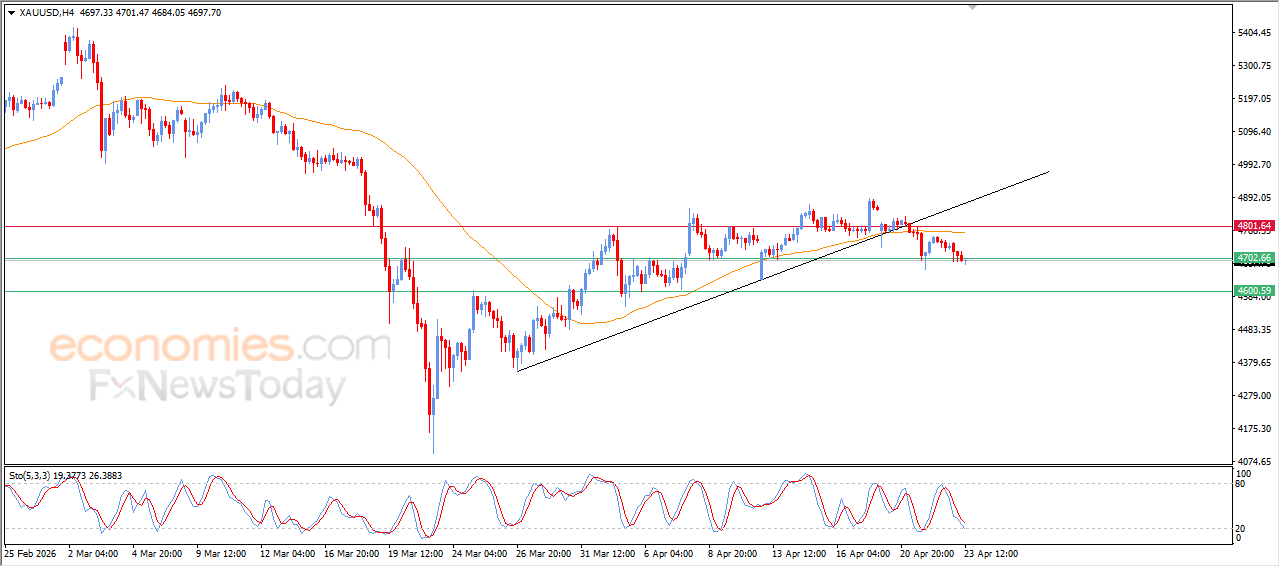The image size is (1280, 567).
Task: Select the green 4702.66 price label
Action: coord(1254,258)
